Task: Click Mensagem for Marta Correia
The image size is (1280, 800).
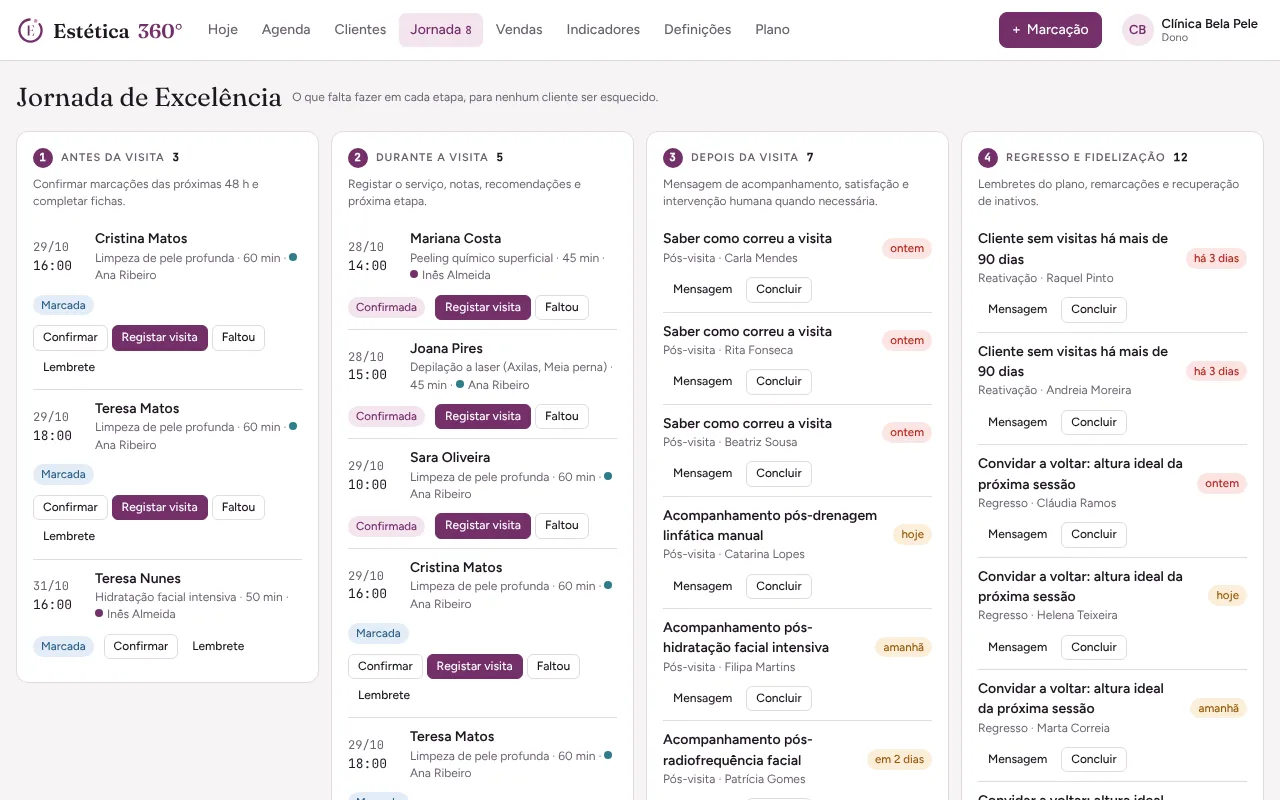Action: point(1017,760)
